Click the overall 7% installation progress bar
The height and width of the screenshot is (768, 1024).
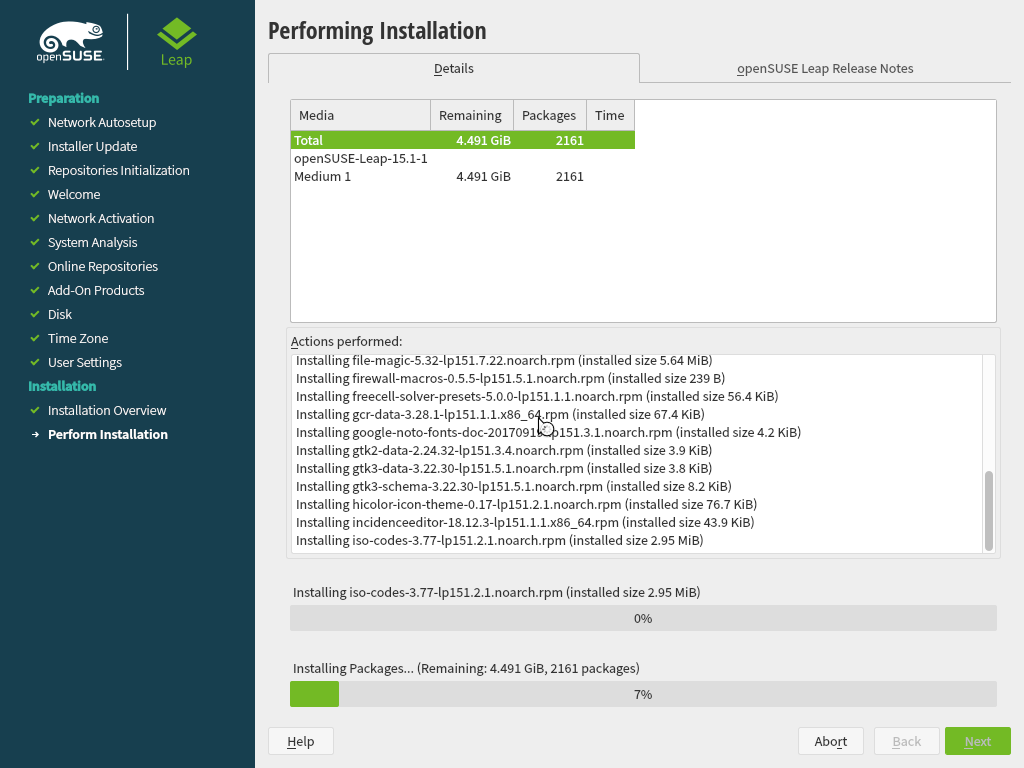(x=643, y=694)
